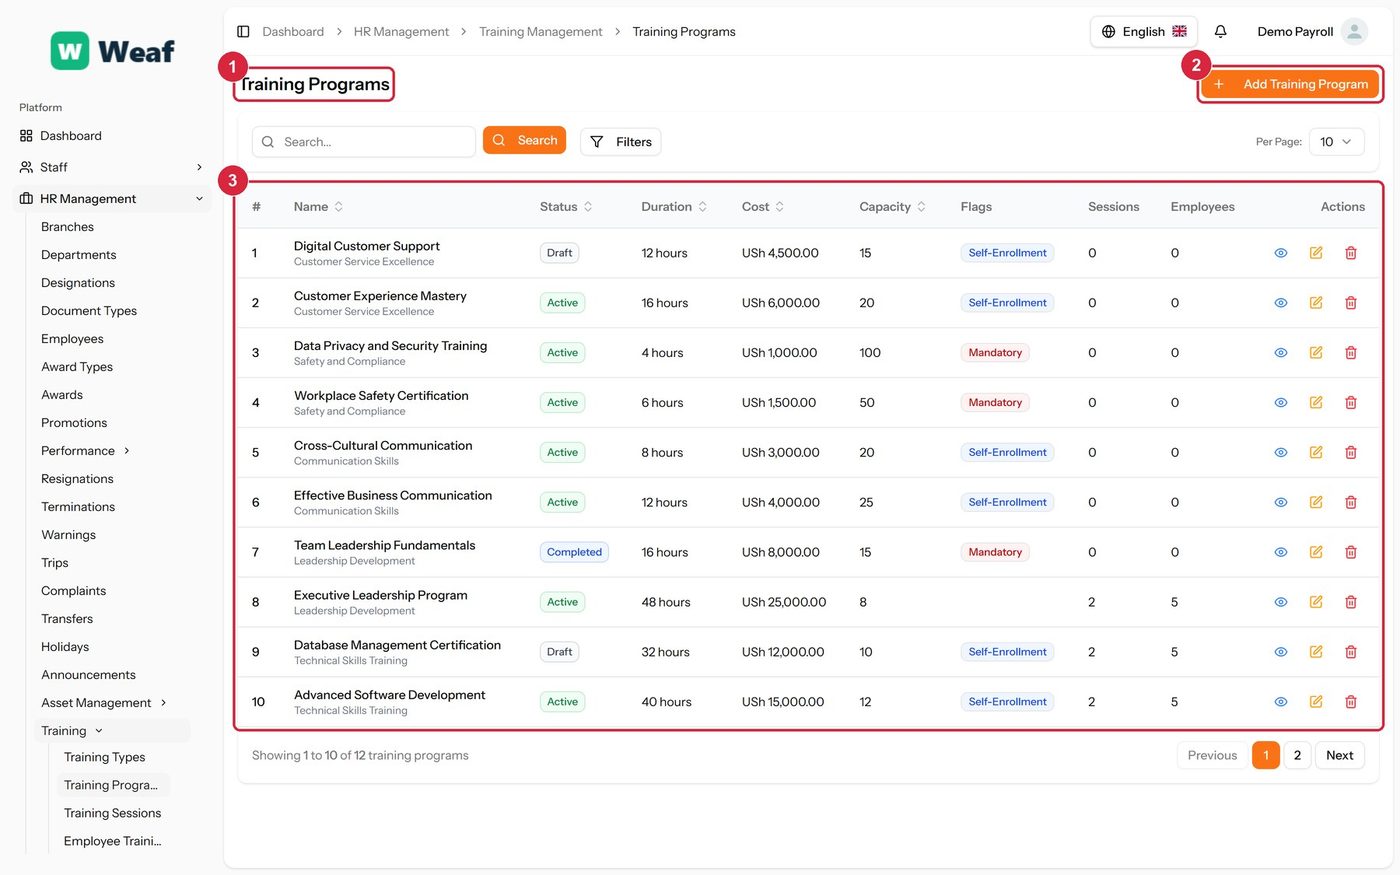Open the Per Page dropdown
Screen dimensions: 1400x875
pos(1336,142)
